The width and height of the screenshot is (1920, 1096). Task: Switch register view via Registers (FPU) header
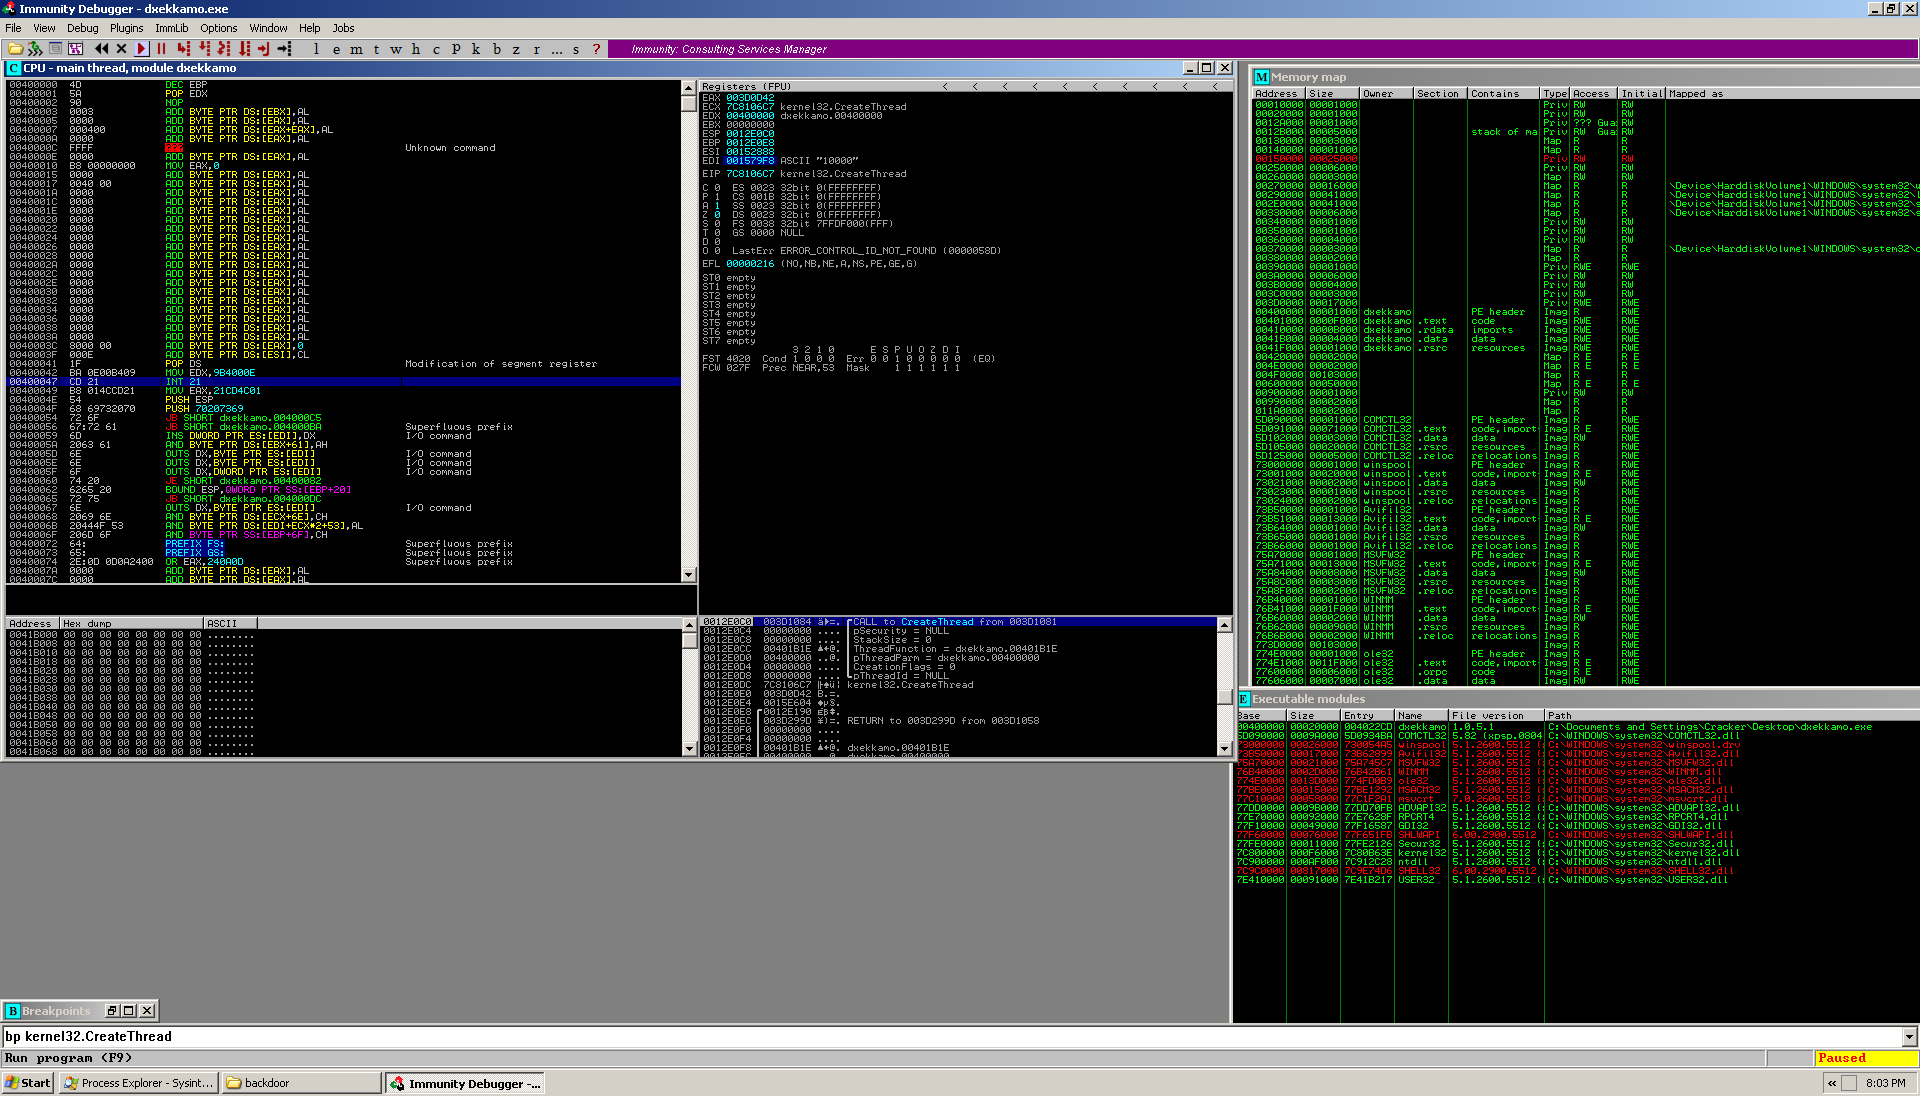746,87
